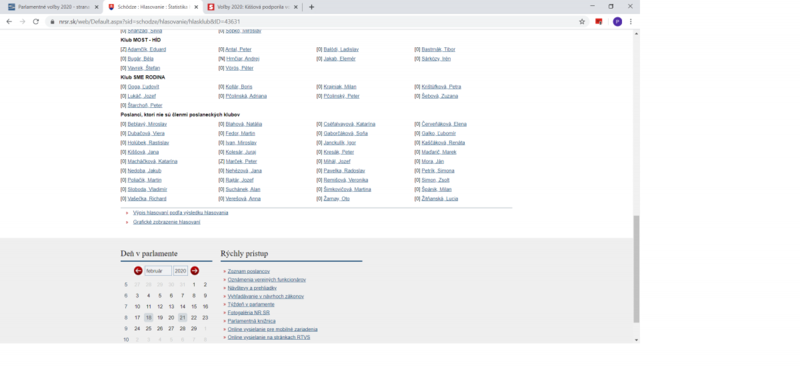The height and width of the screenshot is (373, 800).
Task: Open Online vysielanie na stránkach RTVS link
Action: click(269, 337)
